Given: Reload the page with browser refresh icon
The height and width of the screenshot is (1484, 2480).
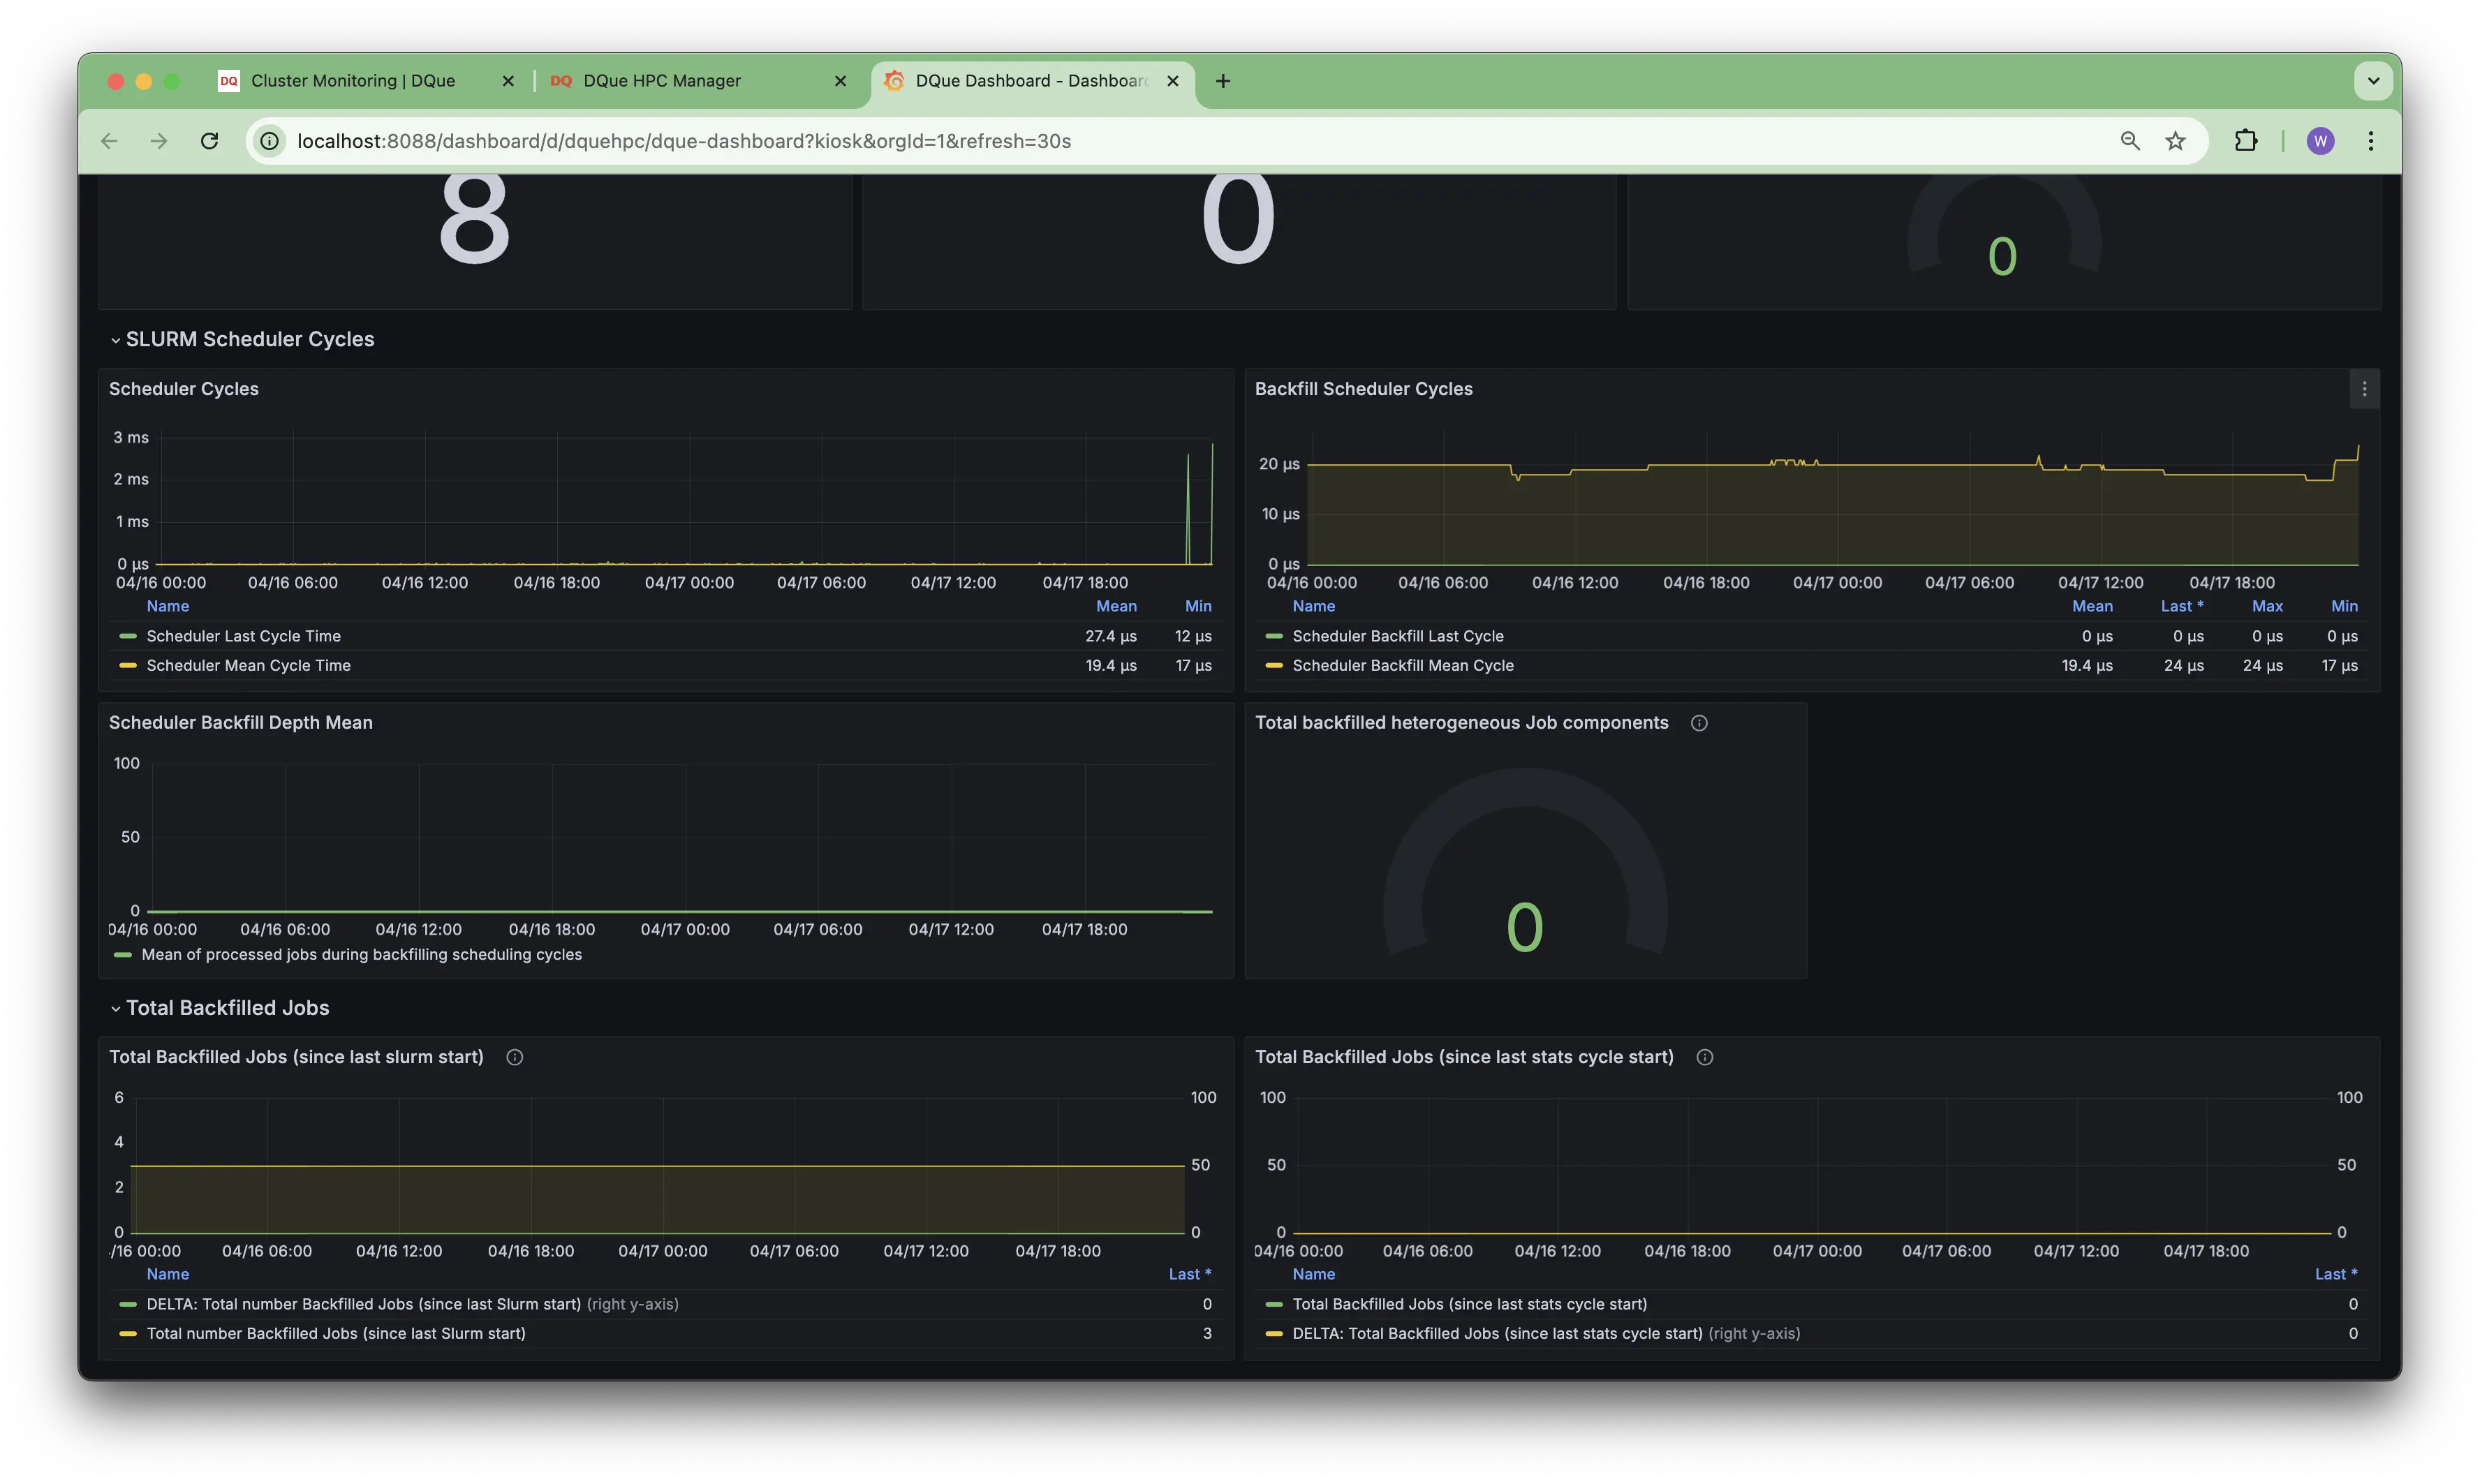Looking at the screenshot, I should (x=209, y=141).
